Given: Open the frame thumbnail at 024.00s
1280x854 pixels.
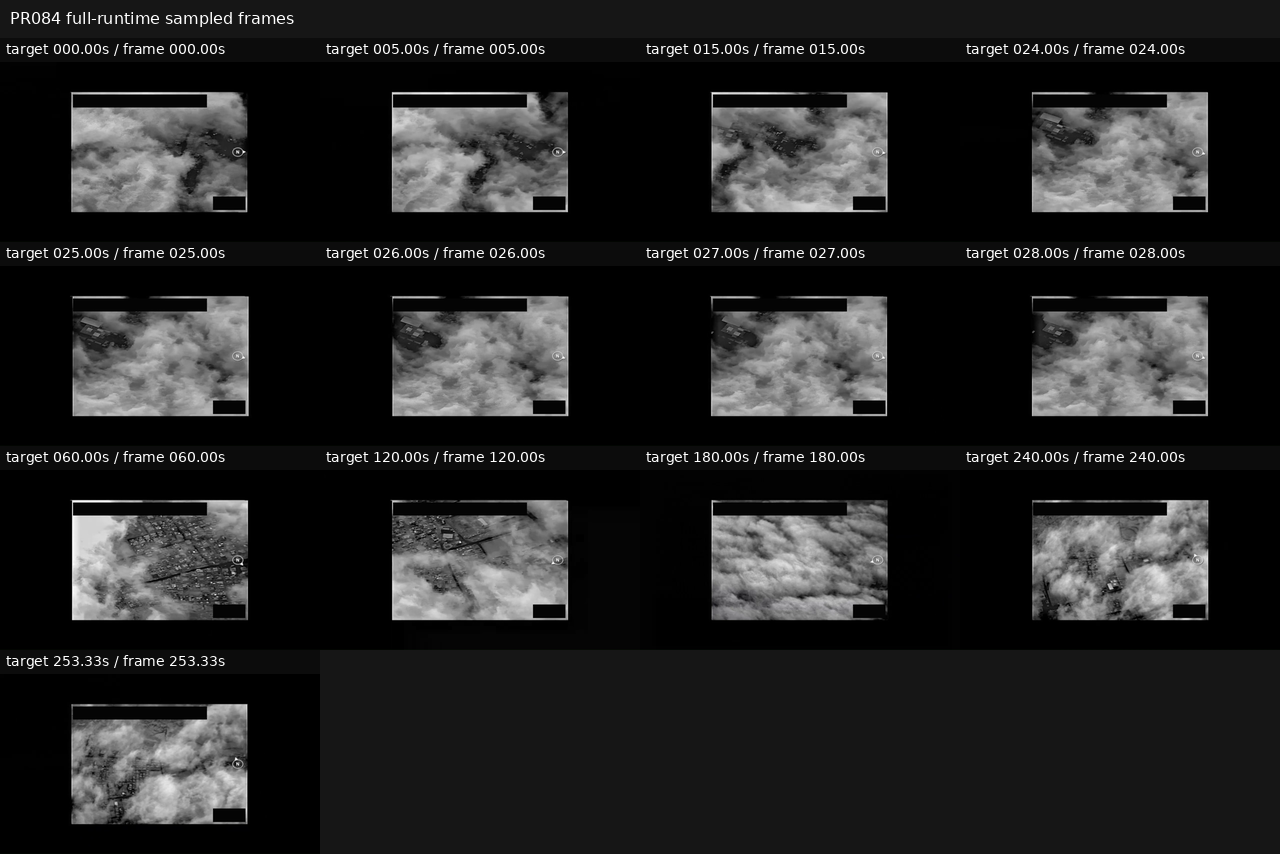Looking at the screenshot, I should 1119,152.
